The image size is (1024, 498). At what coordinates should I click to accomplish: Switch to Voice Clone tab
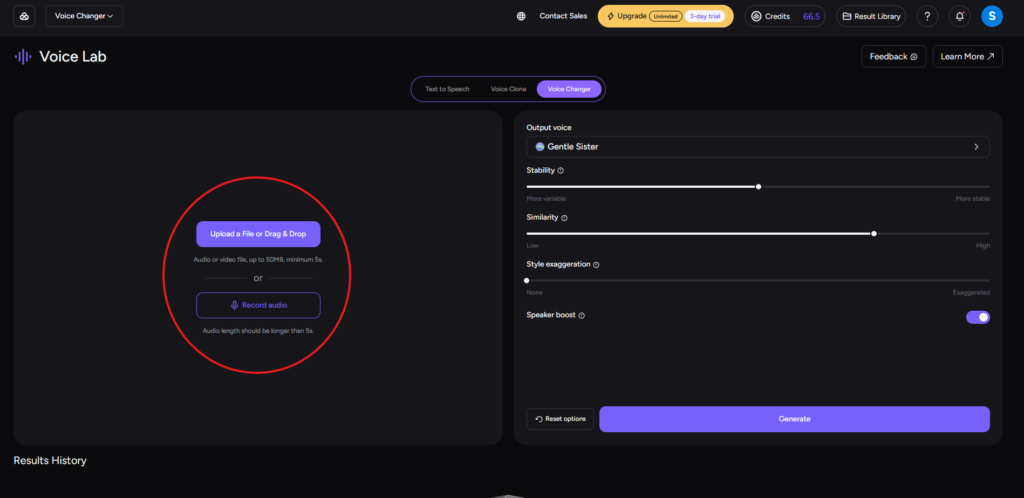click(x=508, y=89)
